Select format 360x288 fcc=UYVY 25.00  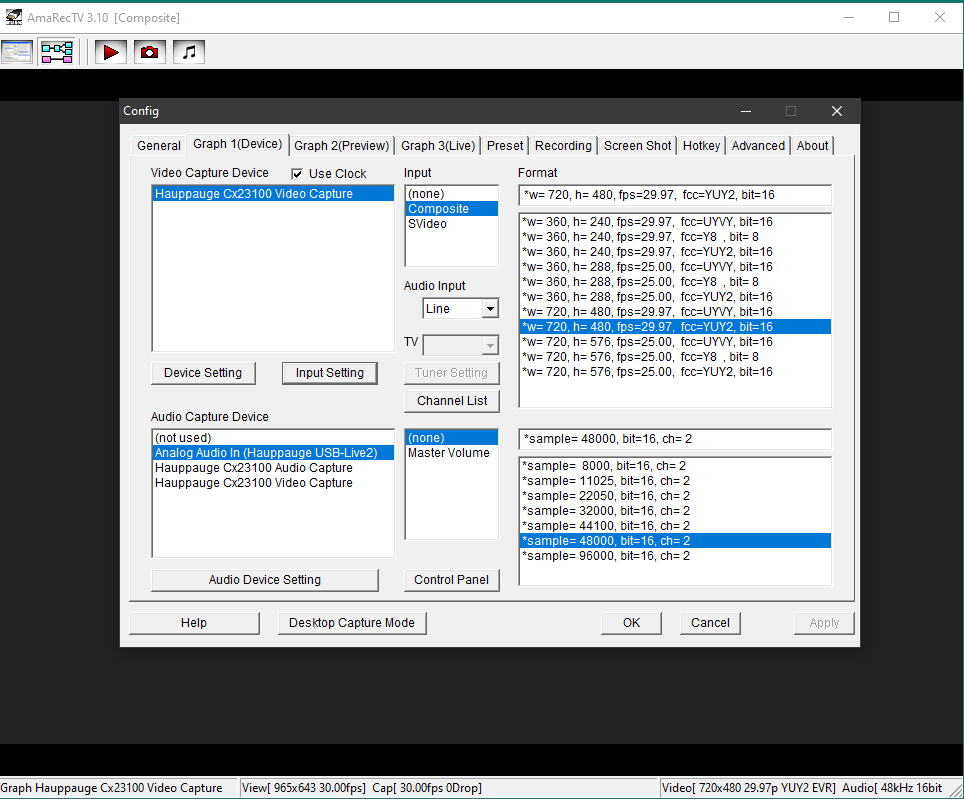tap(675, 267)
